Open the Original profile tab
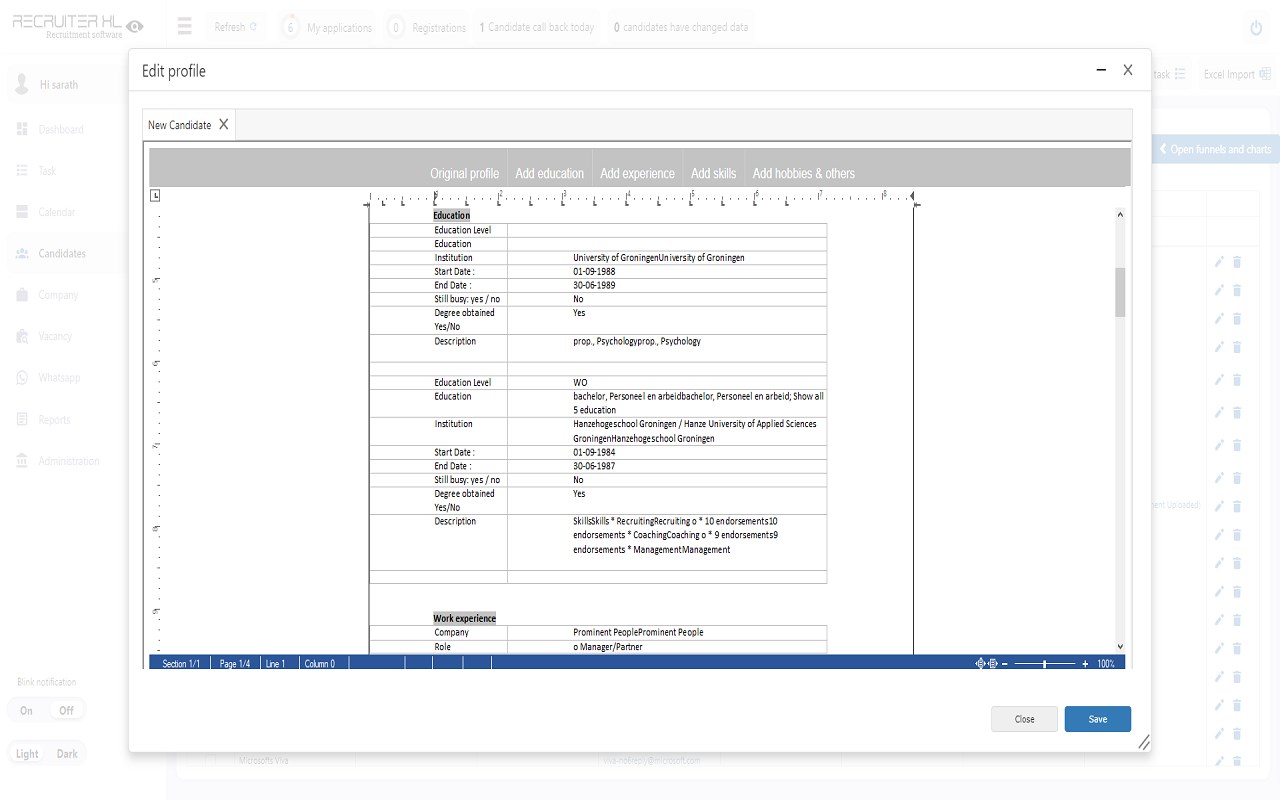 coord(465,173)
